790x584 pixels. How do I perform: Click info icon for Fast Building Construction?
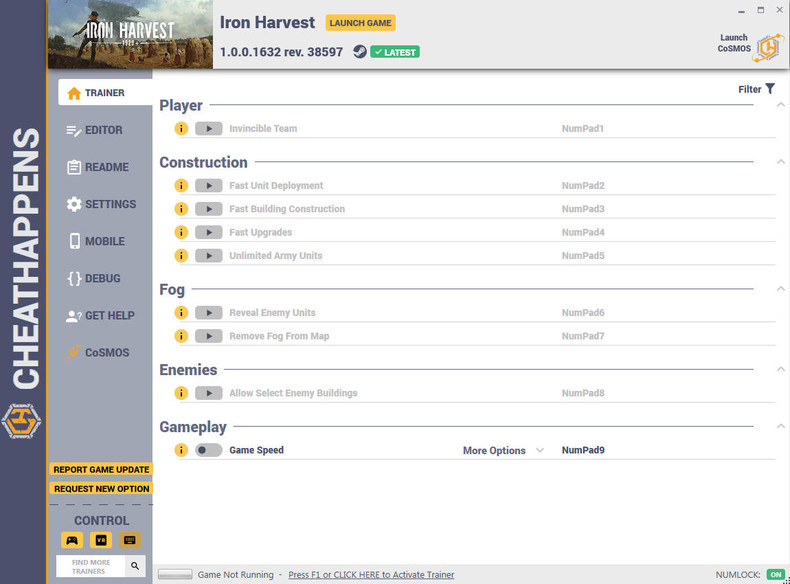pyautogui.click(x=181, y=209)
